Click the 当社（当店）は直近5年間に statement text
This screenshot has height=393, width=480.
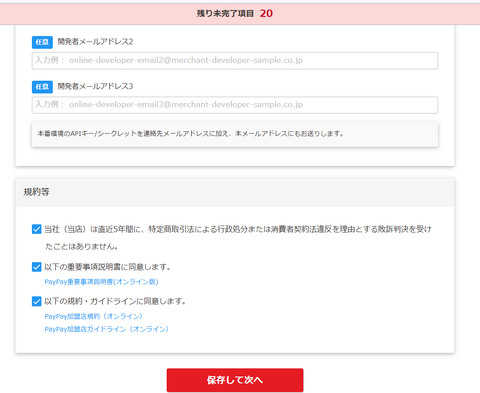tap(238, 238)
